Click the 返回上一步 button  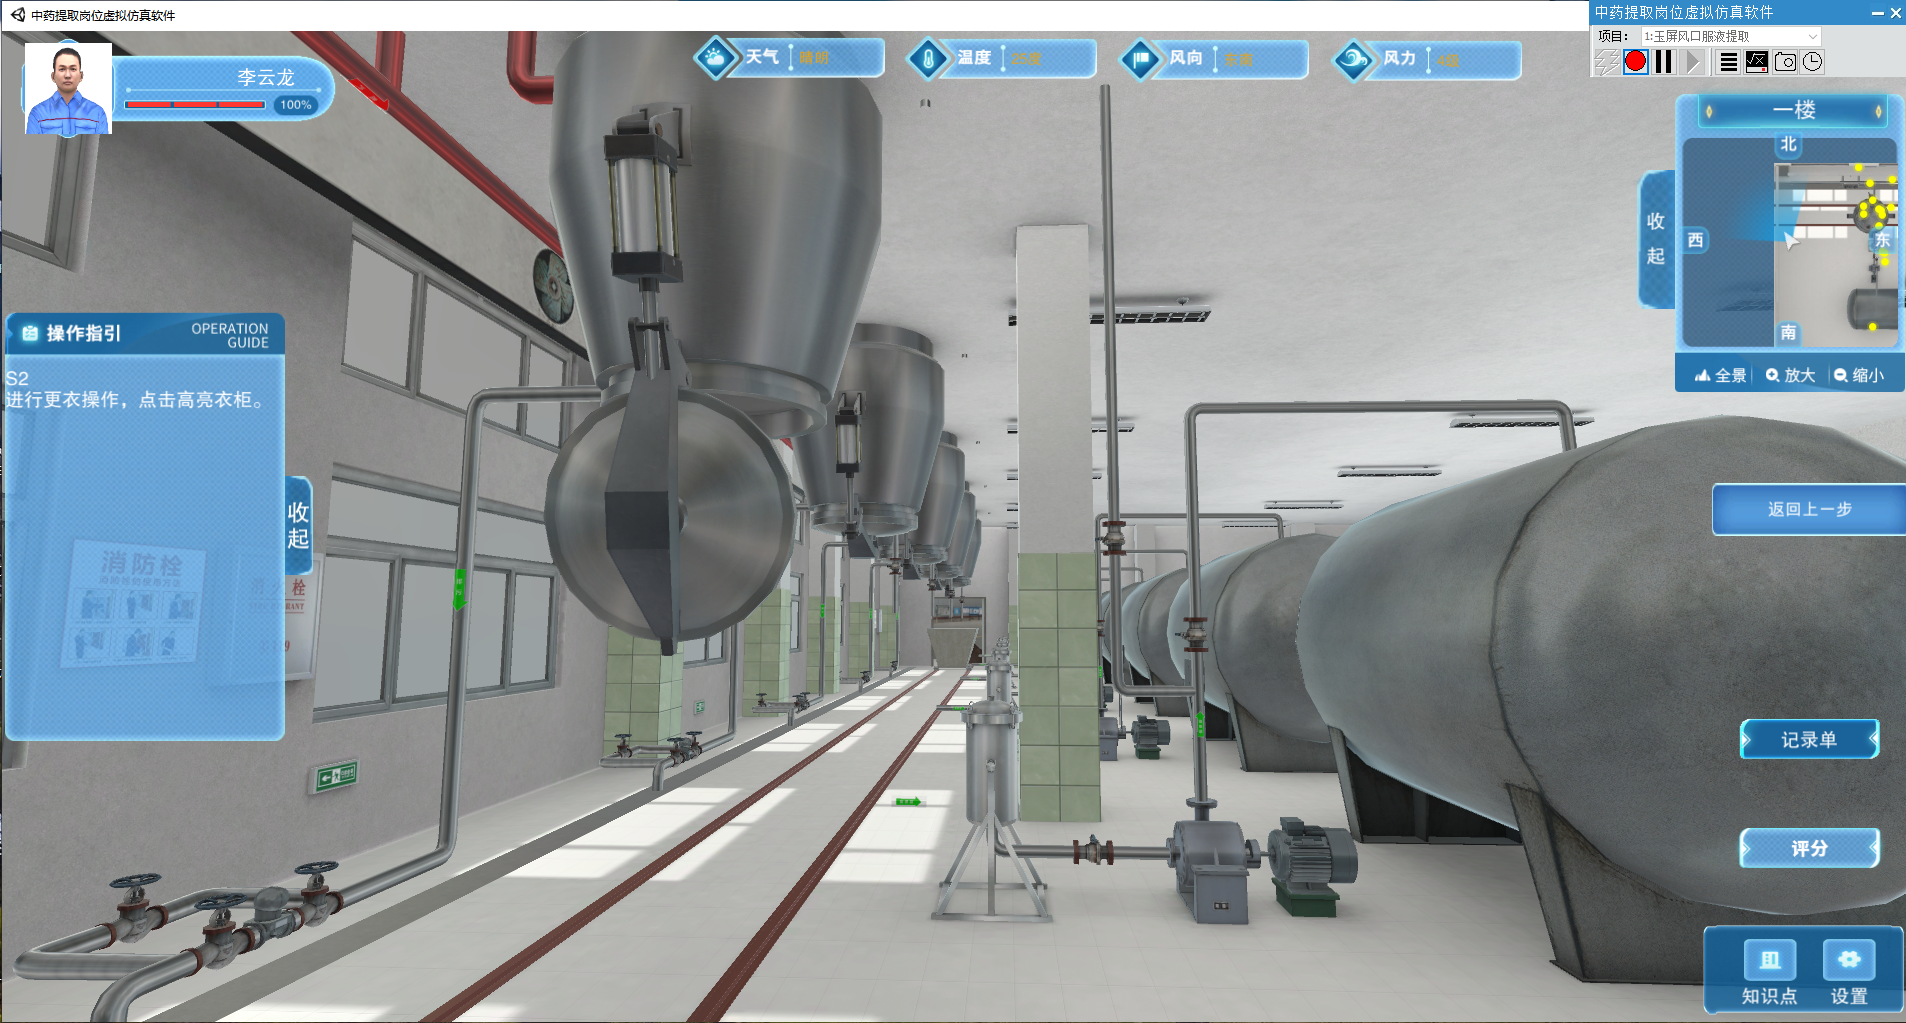coord(1808,509)
